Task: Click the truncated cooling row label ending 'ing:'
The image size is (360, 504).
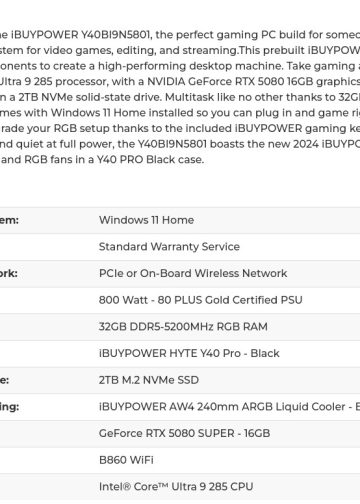Action: [x=9, y=407]
